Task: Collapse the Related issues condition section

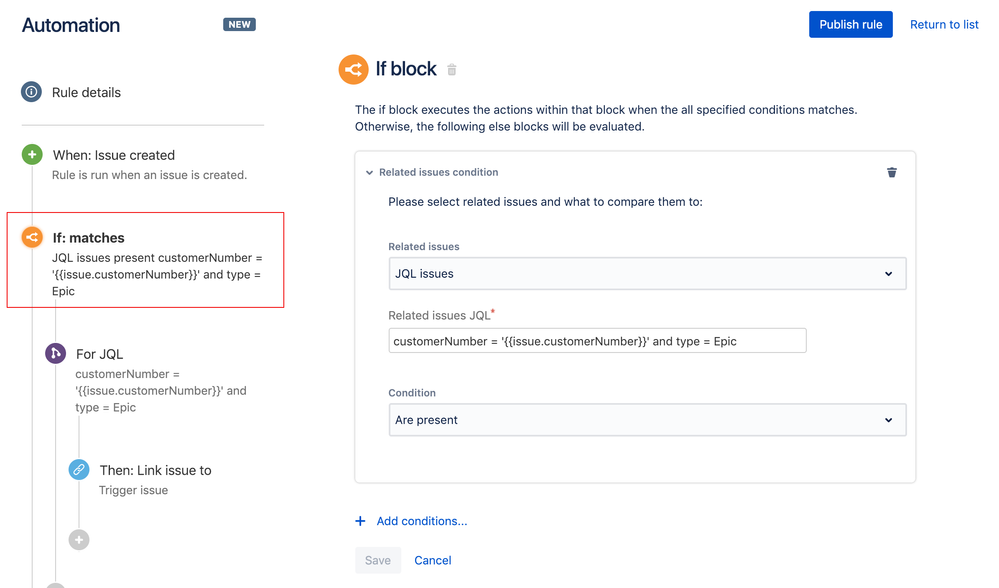Action: (x=369, y=173)
